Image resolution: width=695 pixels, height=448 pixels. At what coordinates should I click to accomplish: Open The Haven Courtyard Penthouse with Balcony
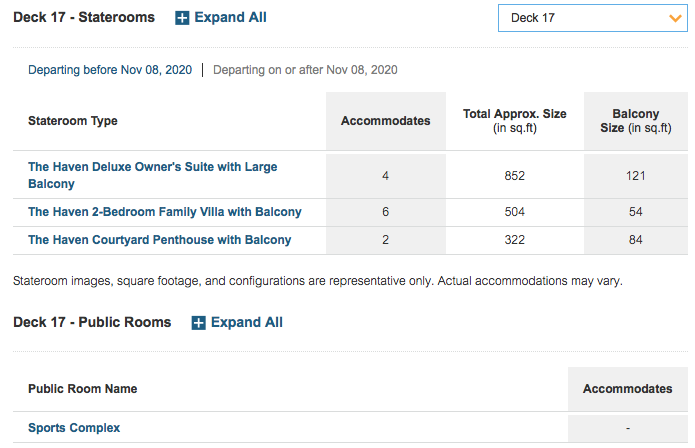160,240
